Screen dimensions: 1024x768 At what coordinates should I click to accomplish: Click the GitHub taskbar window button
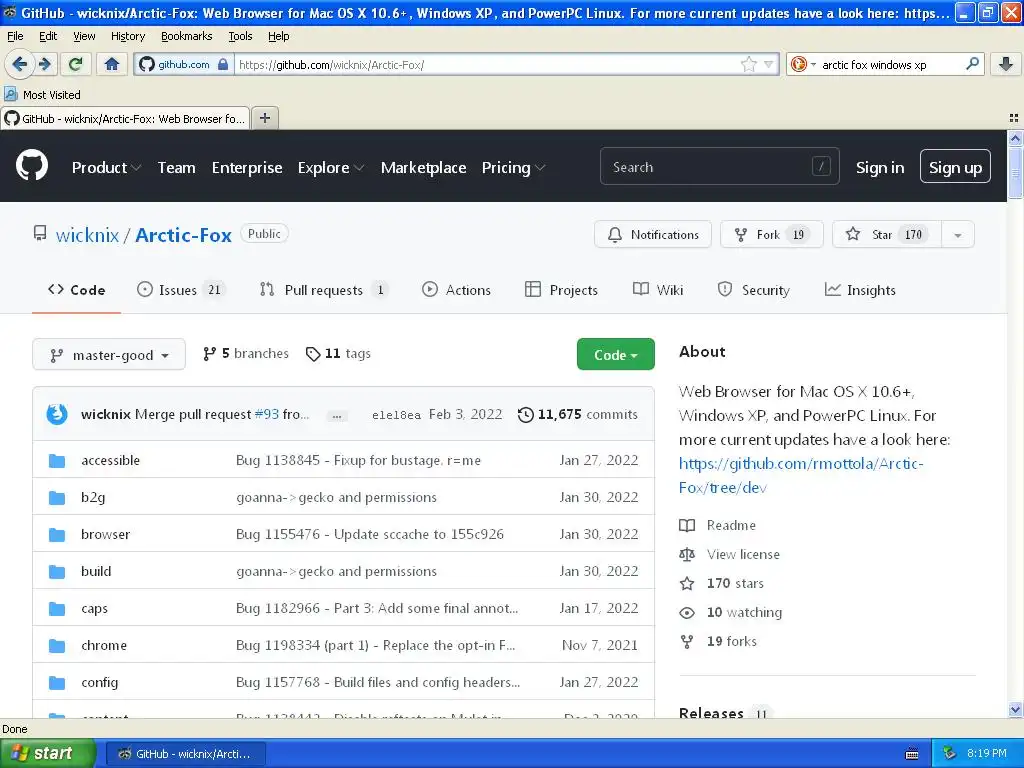click(185, 754)
